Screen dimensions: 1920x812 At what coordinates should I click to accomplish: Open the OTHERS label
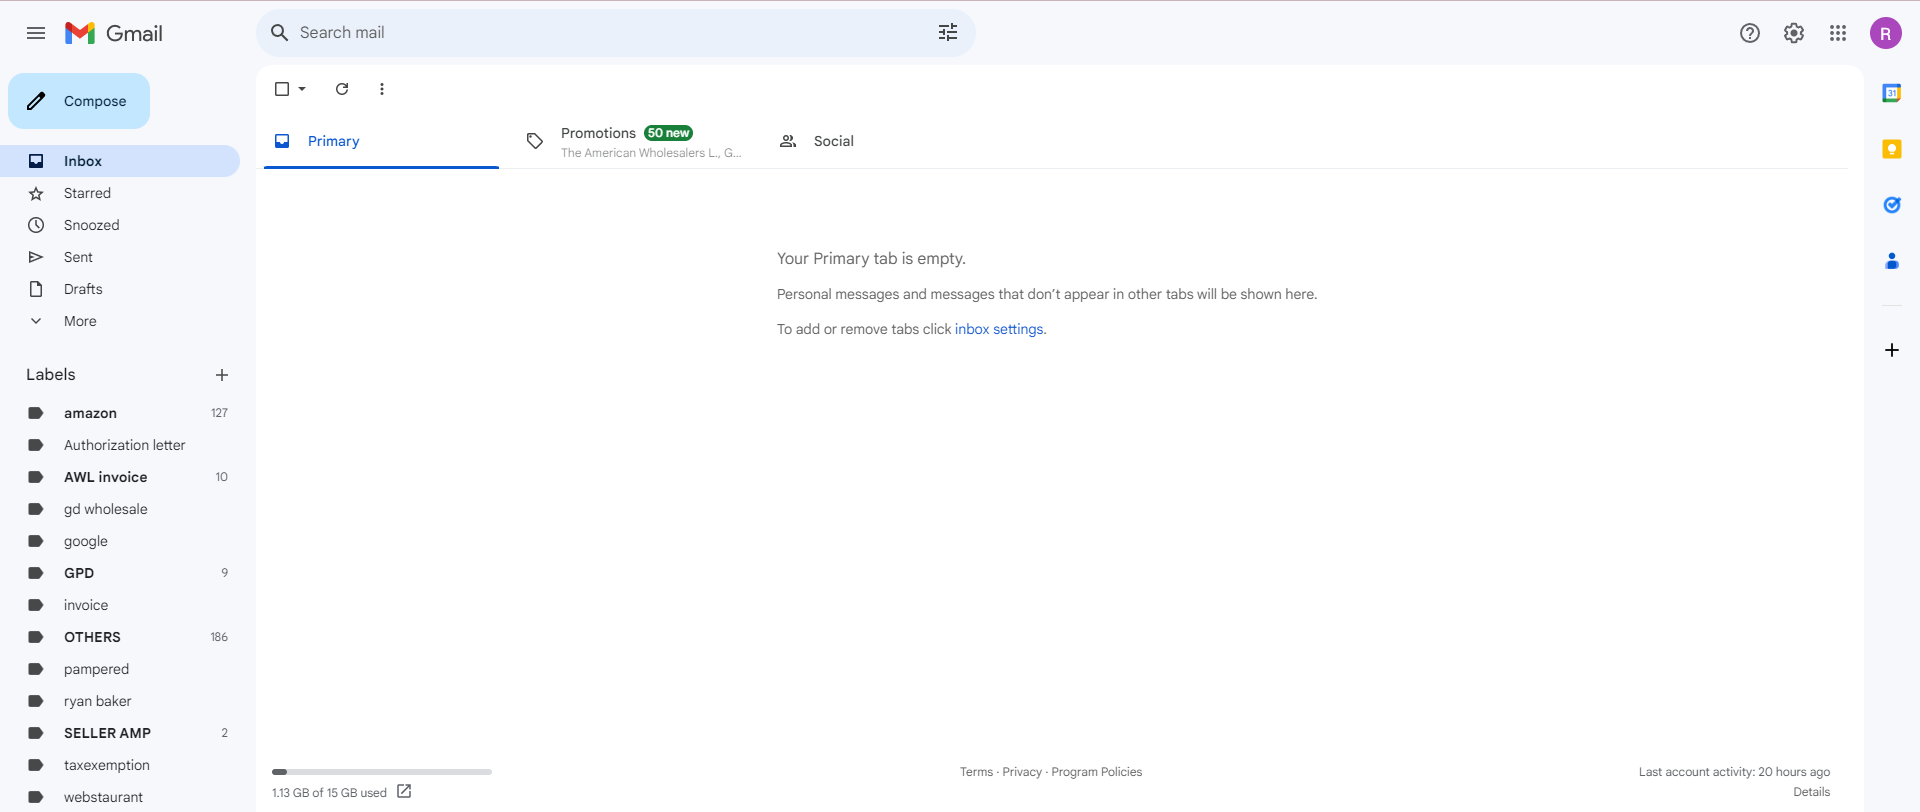[x=120, y=637]
